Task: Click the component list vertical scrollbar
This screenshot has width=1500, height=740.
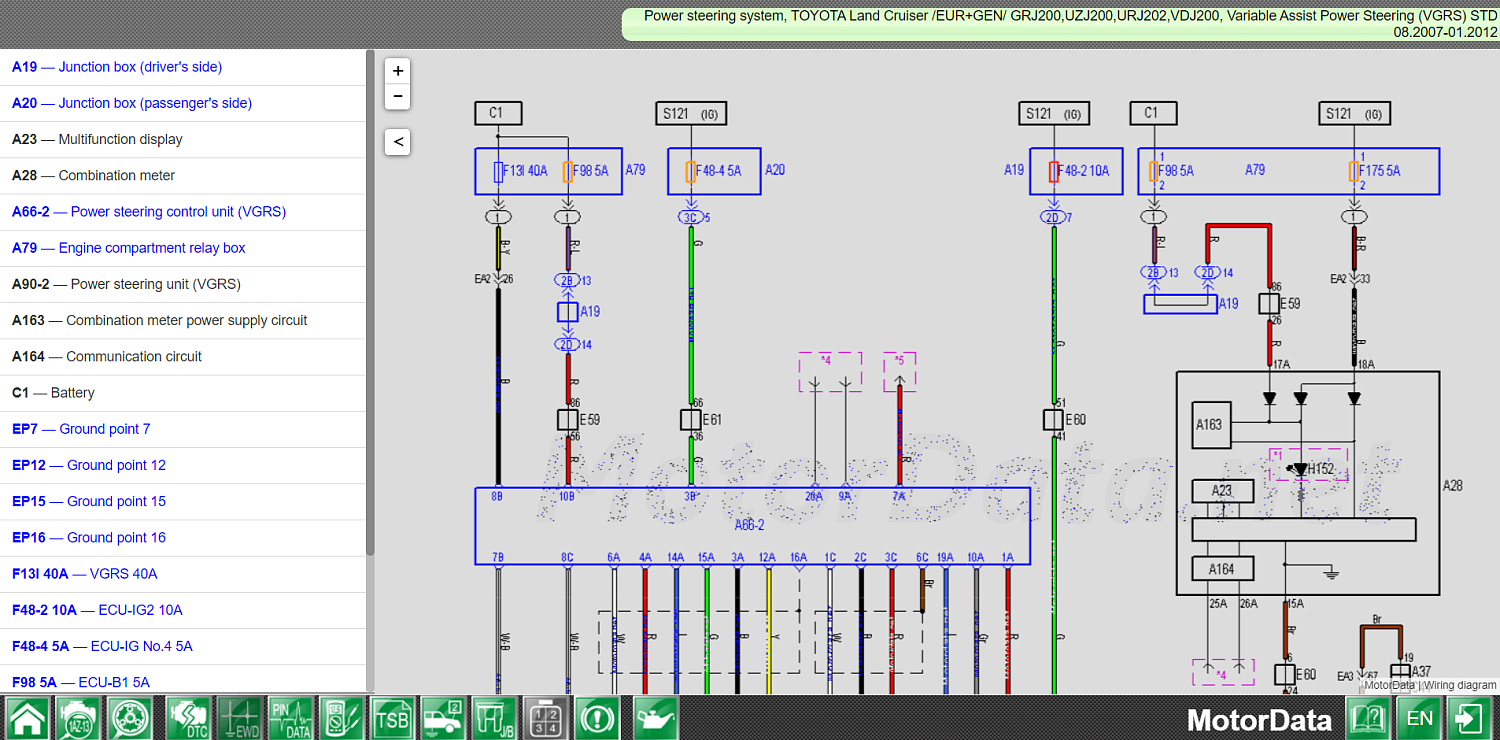Action: point(370,303)
